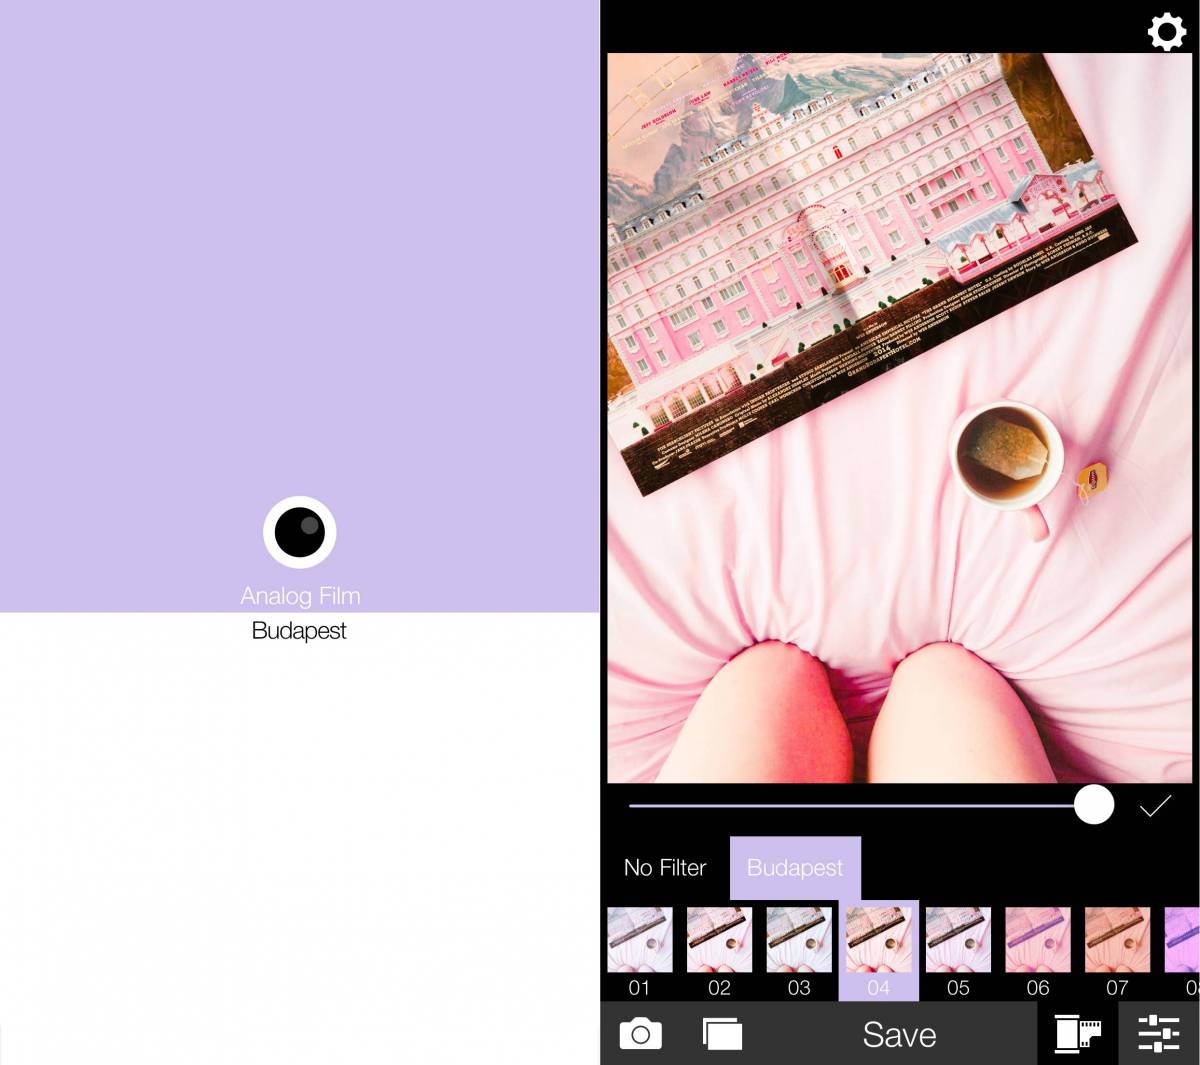
Task: Choose filter preset 05
Action: tap(958, 942)
